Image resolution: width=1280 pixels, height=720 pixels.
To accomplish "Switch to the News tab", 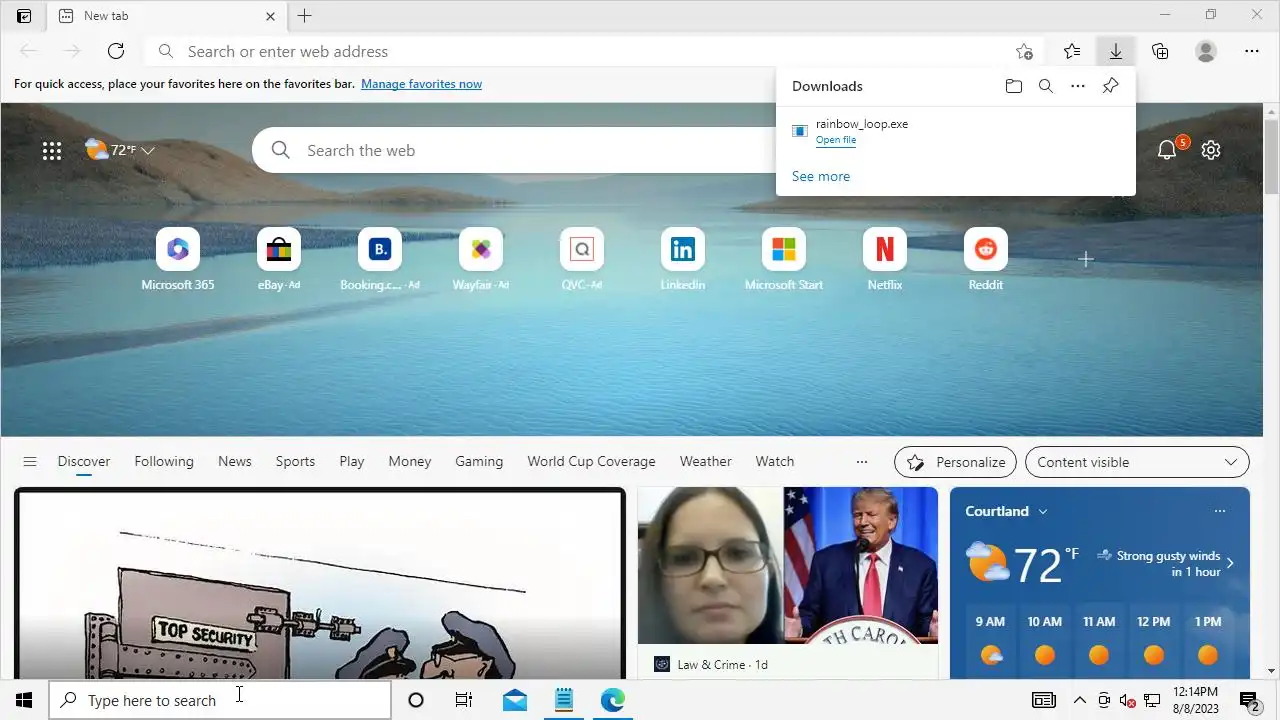I will click(235, 461).
